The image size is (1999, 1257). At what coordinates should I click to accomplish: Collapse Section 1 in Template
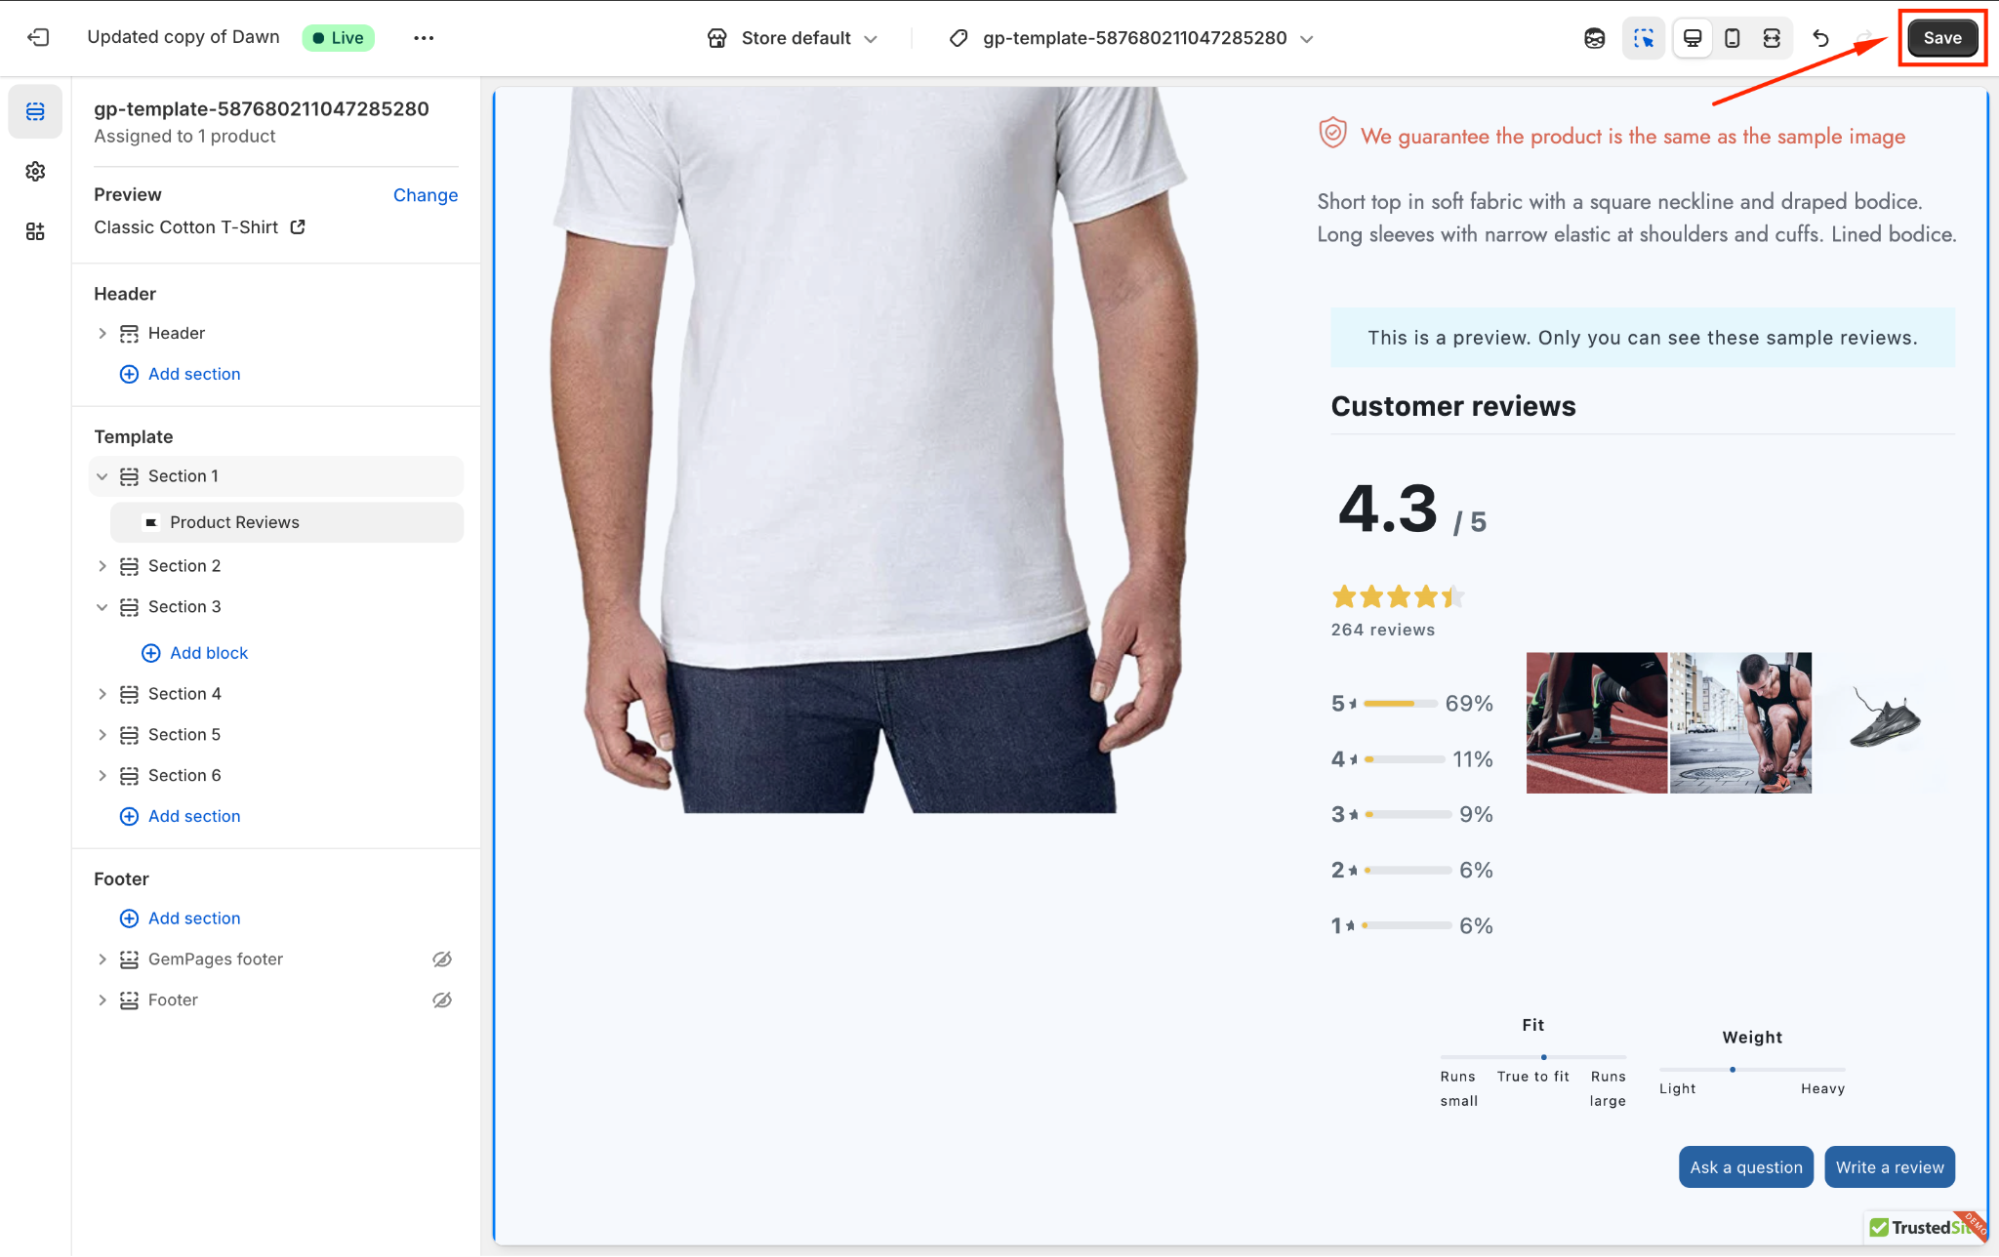(x=102, y=476)
